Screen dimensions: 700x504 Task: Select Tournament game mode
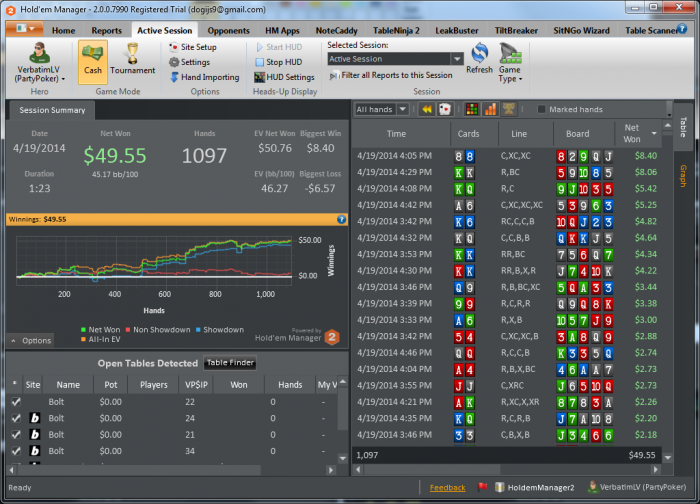coord(133,60)
